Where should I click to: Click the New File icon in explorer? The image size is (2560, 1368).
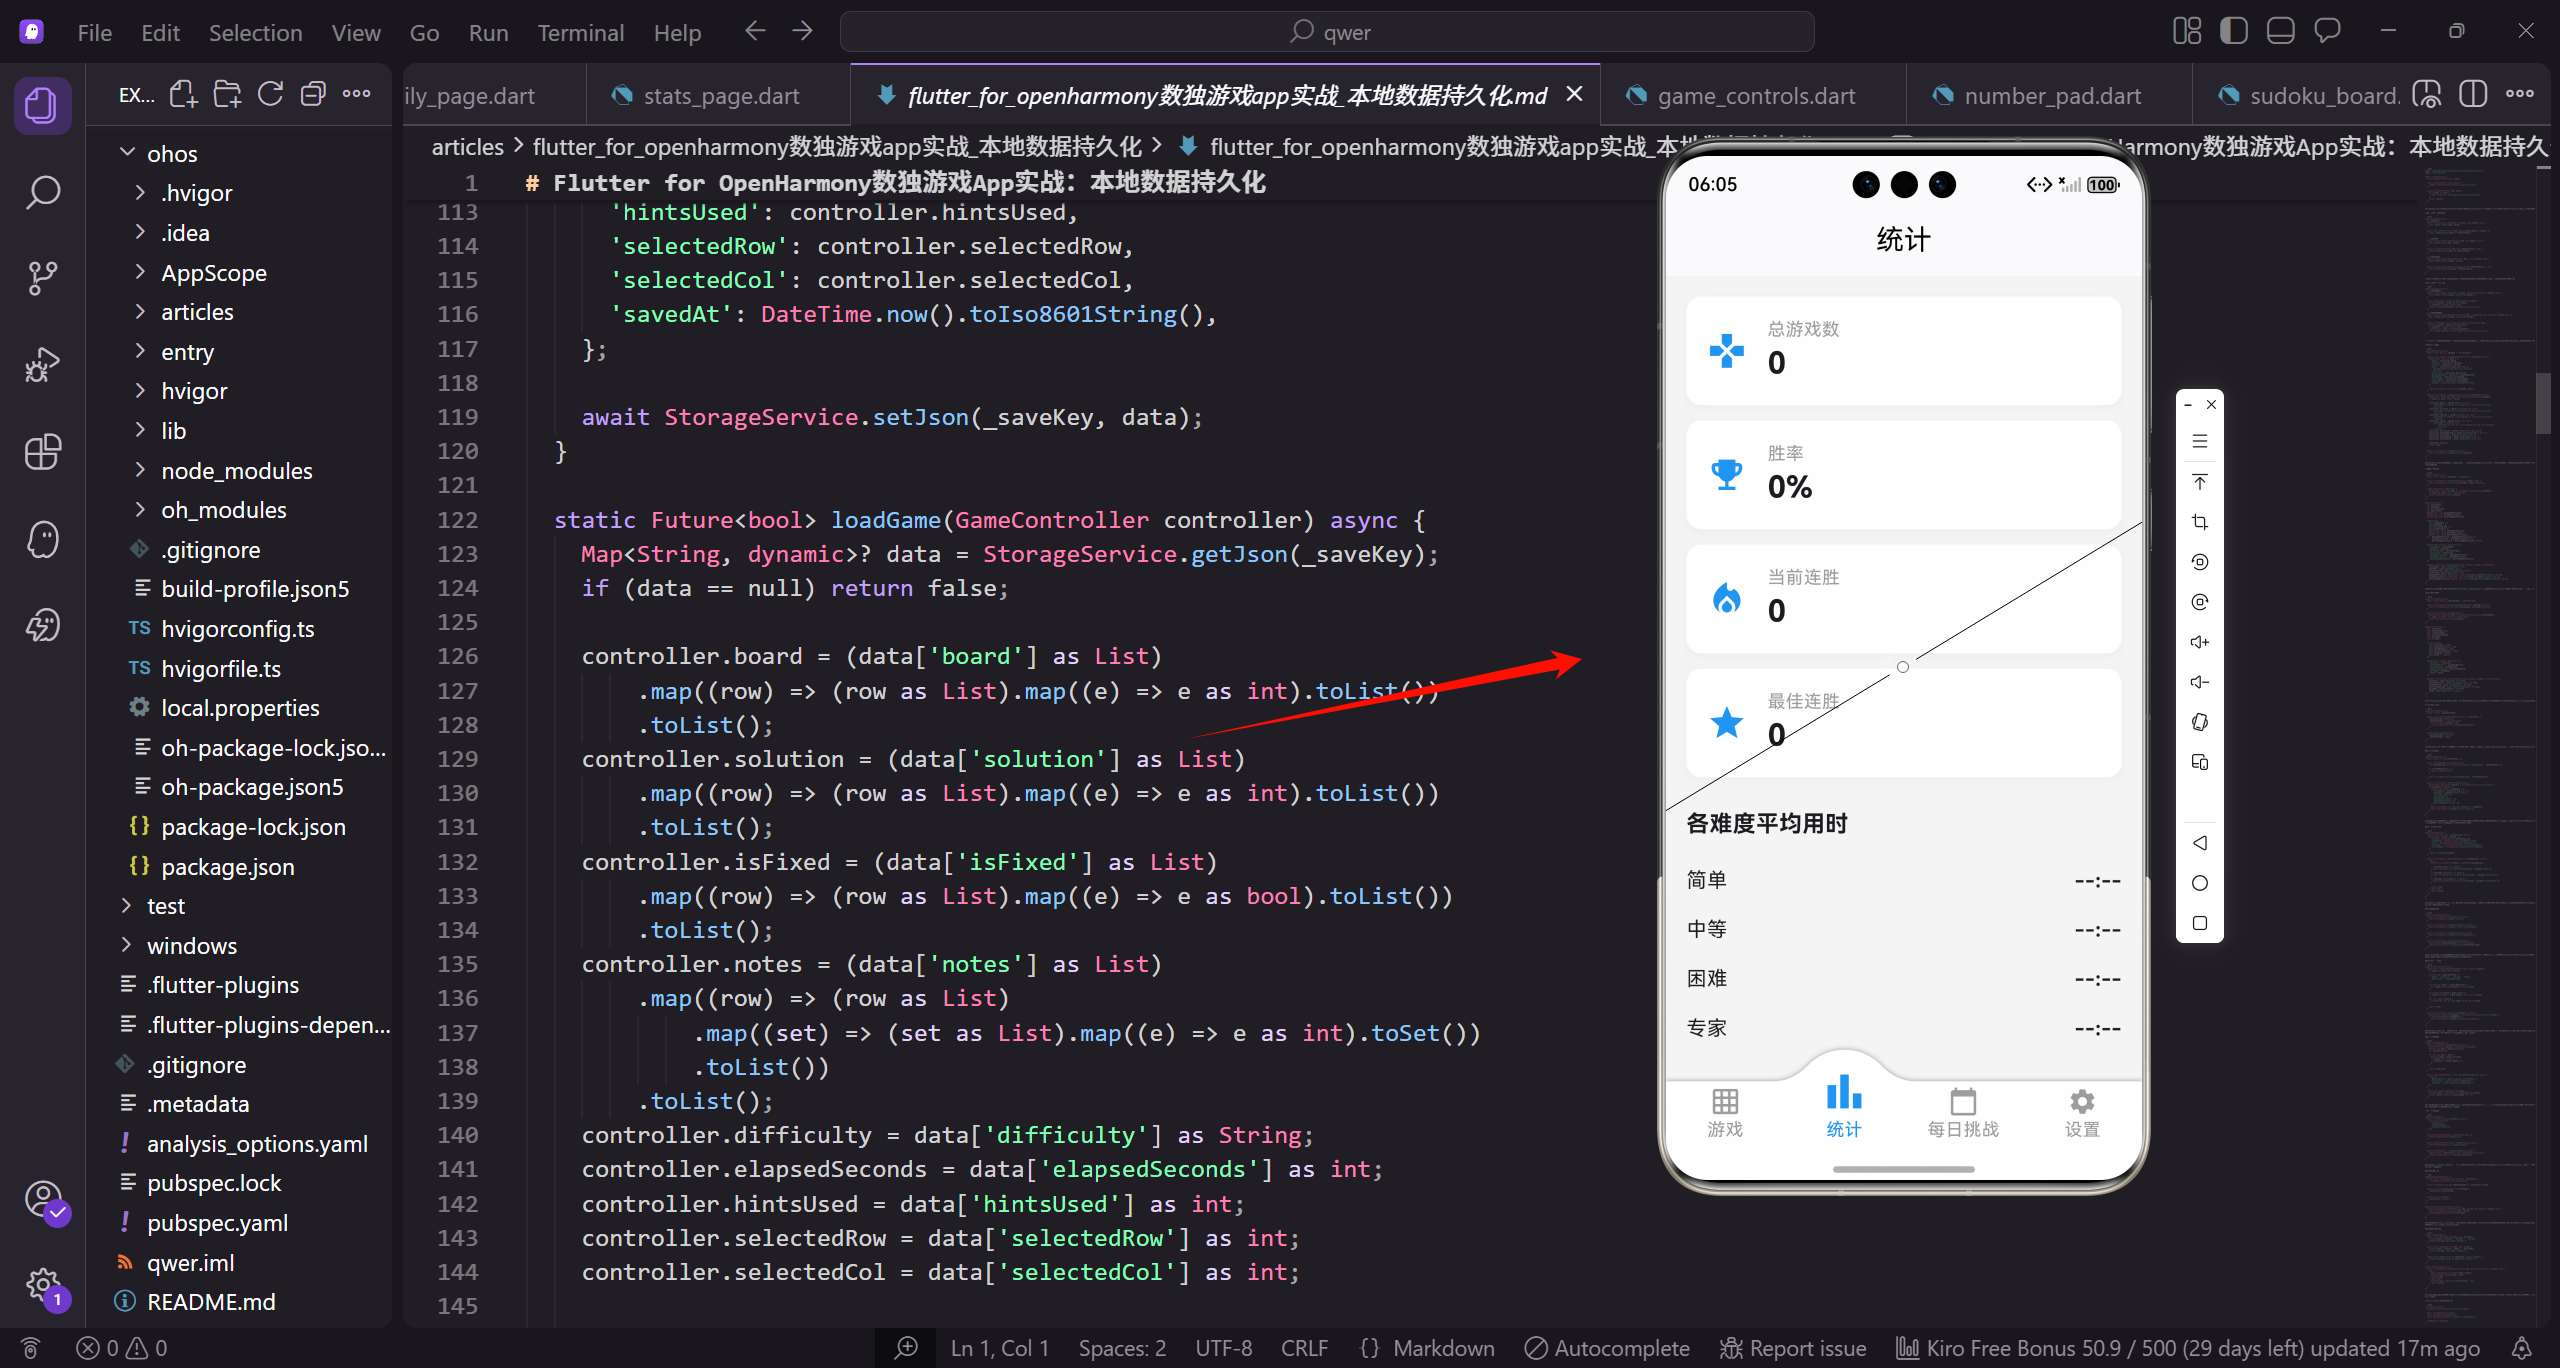[183, 95]
